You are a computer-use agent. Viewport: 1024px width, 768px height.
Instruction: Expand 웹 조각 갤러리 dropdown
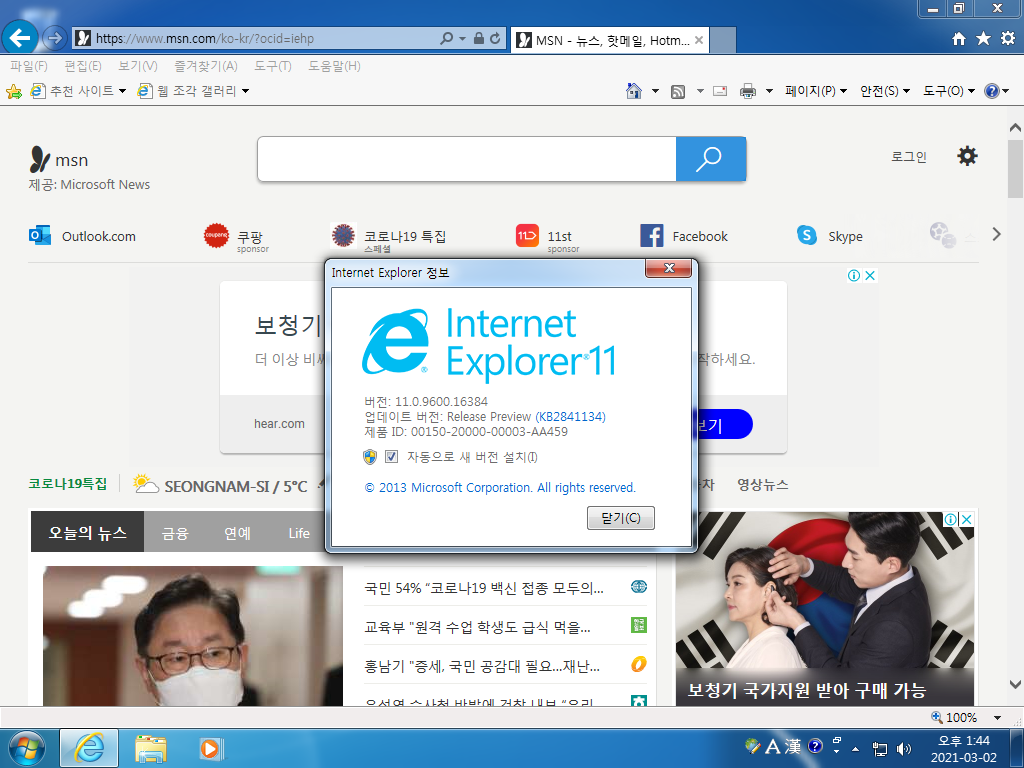coord(246,91)
